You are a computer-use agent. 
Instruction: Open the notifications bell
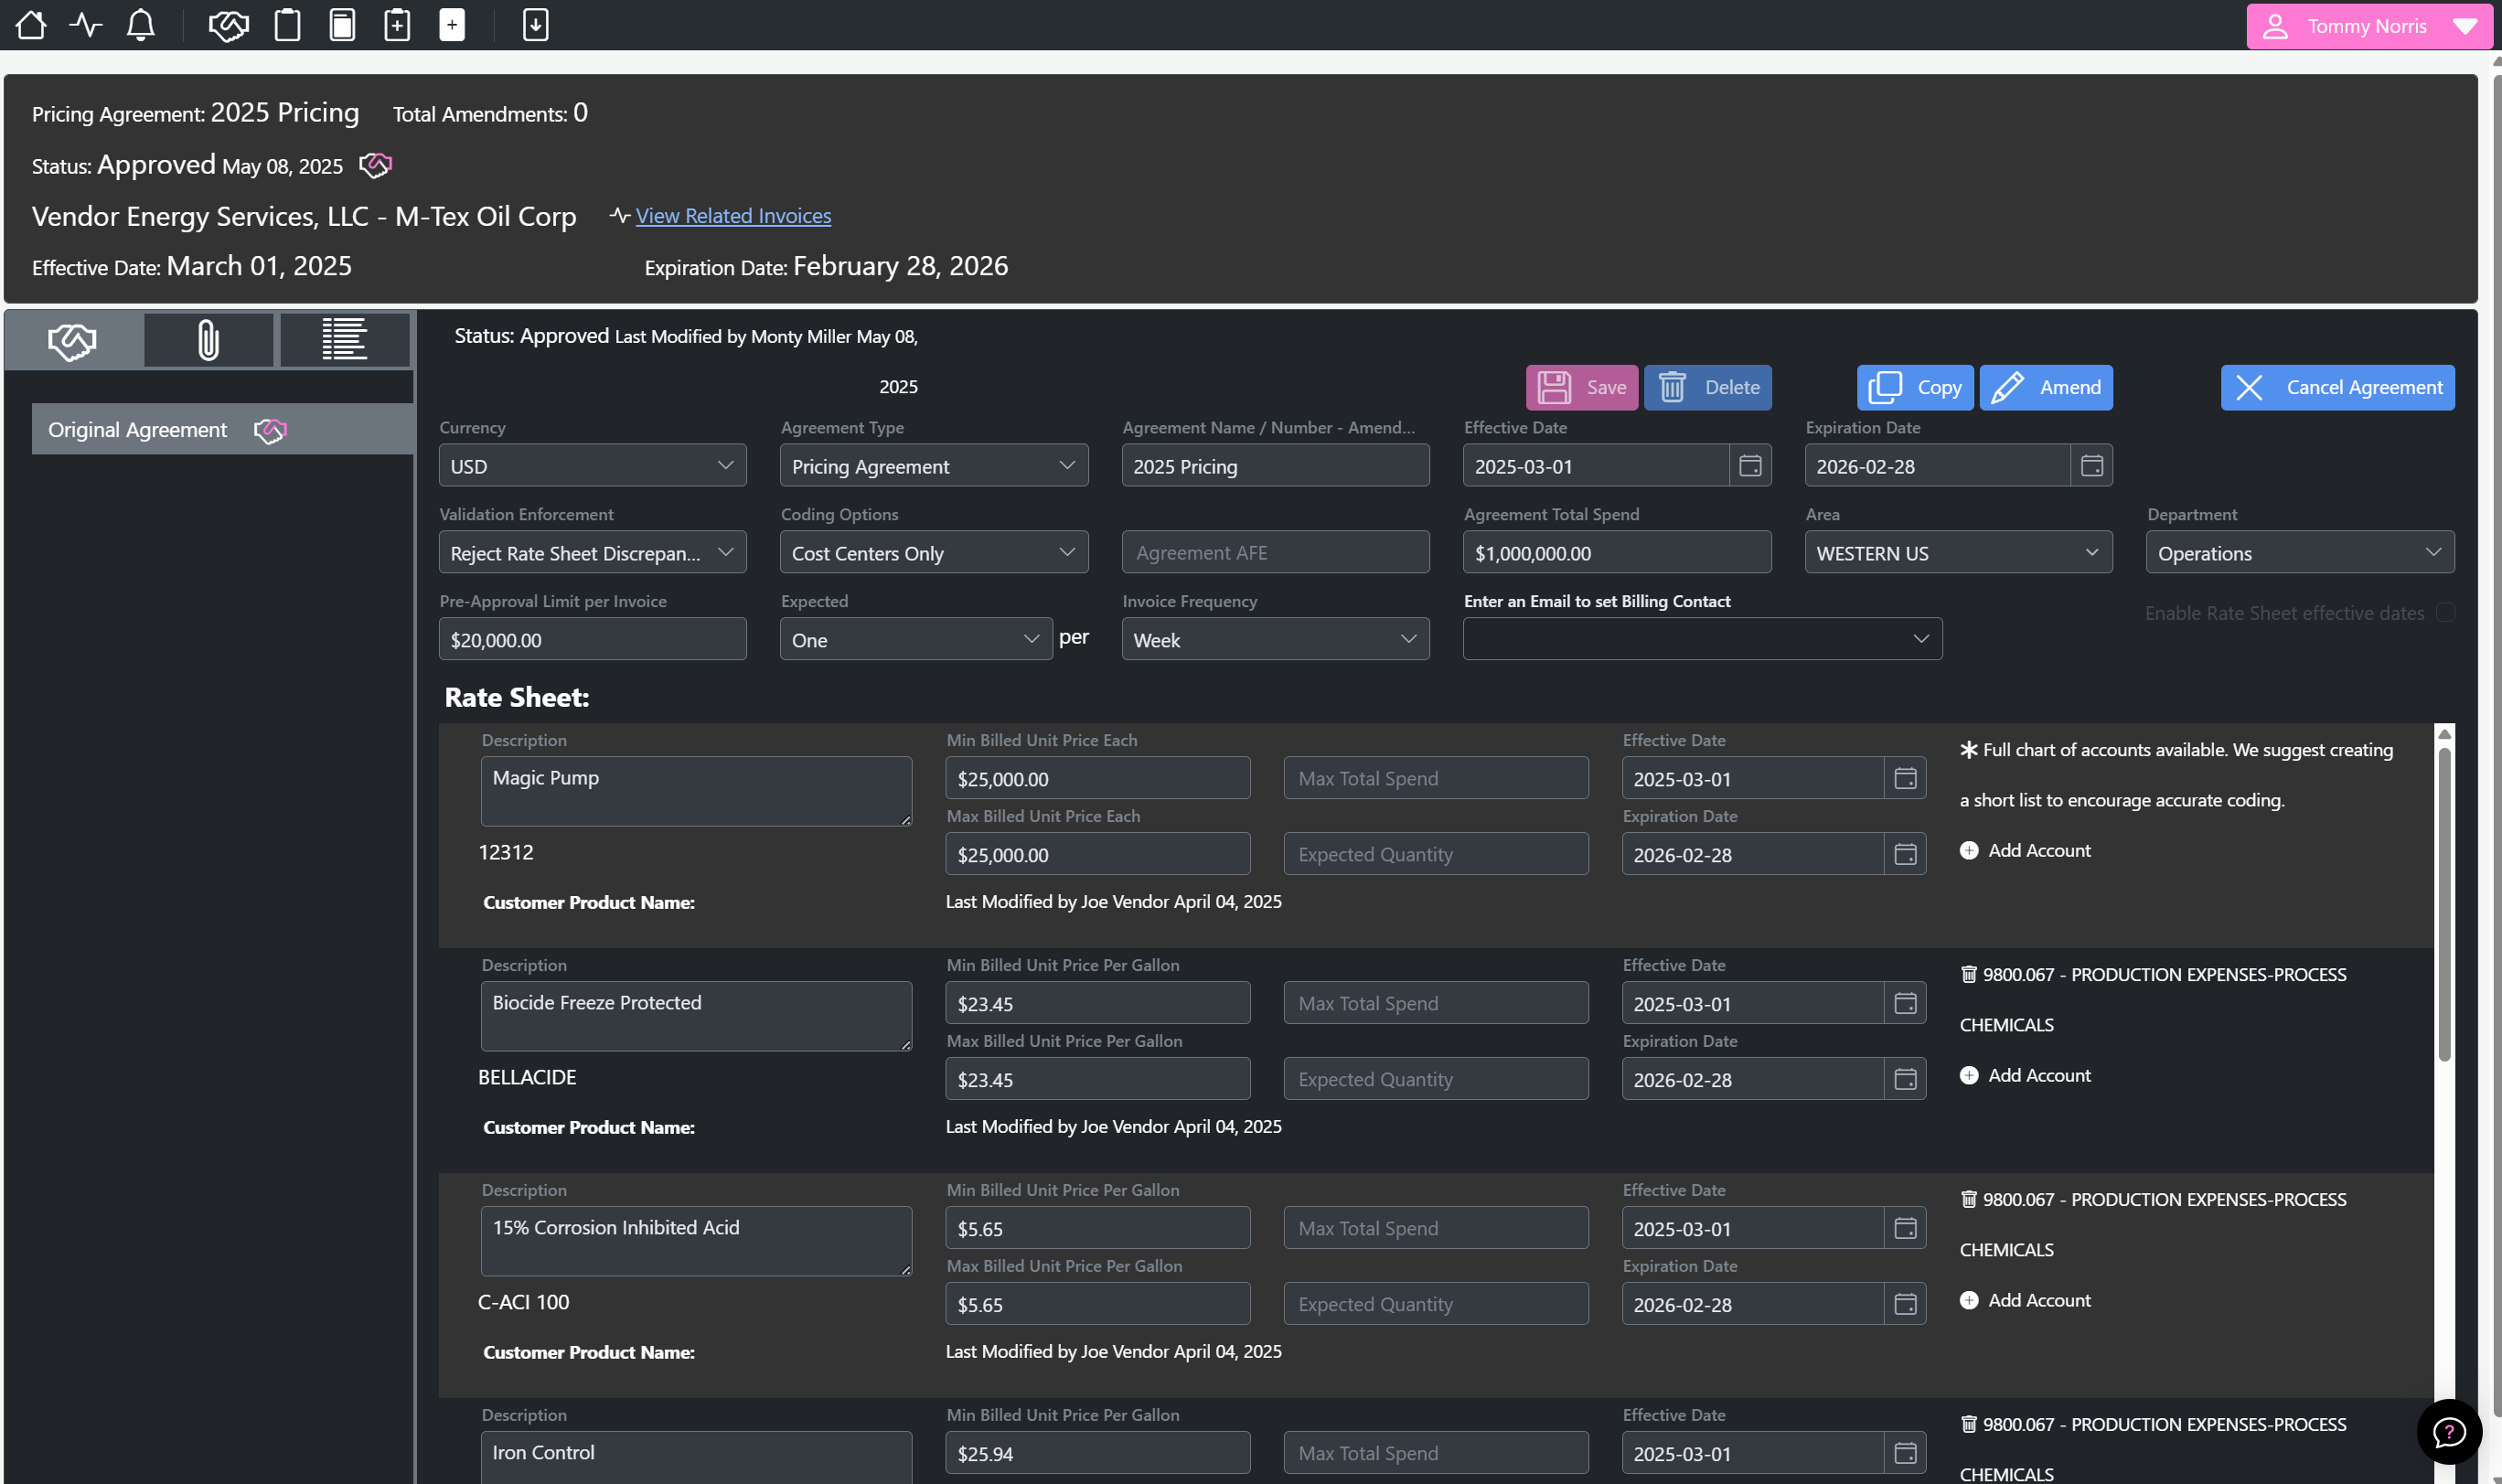141,25
